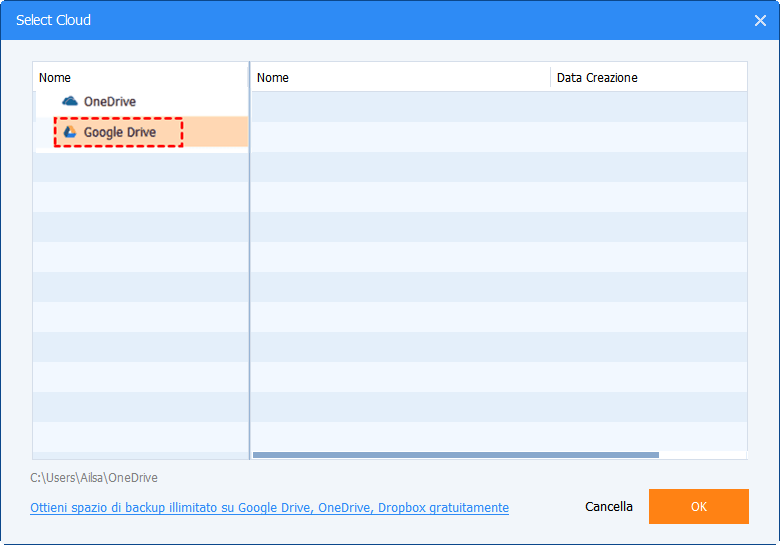
Task: Open the unlimited backup space link
Action: point(270,508)
